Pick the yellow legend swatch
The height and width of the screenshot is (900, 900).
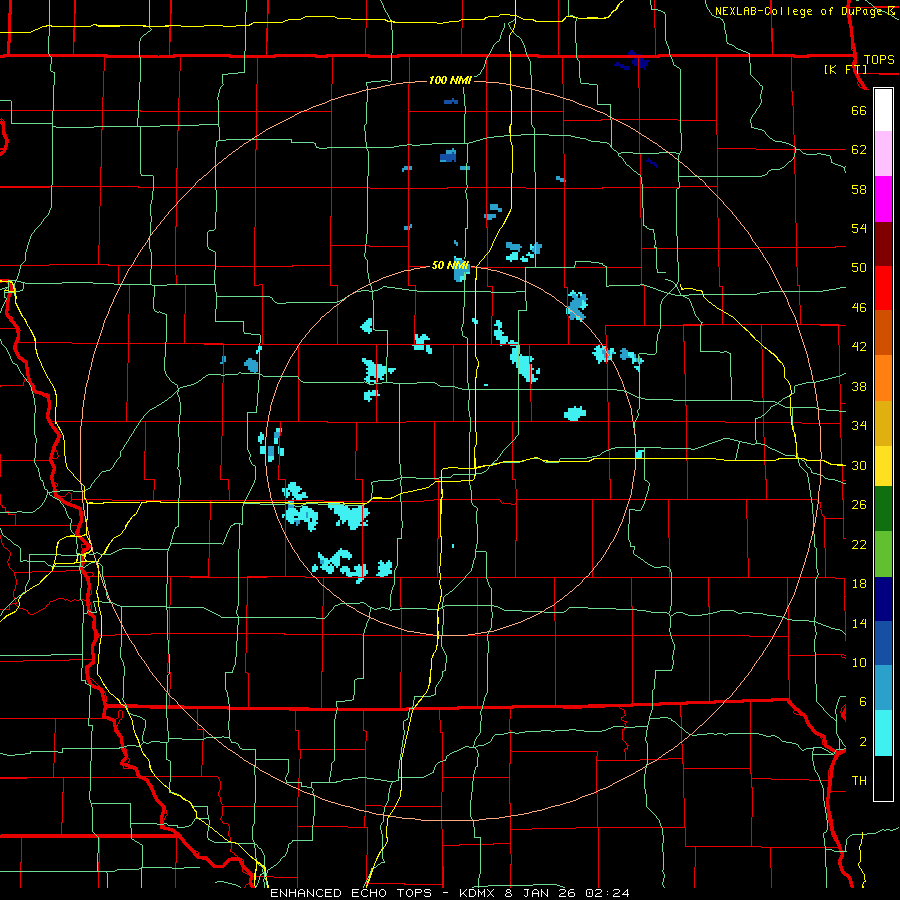tap(883, 466)
